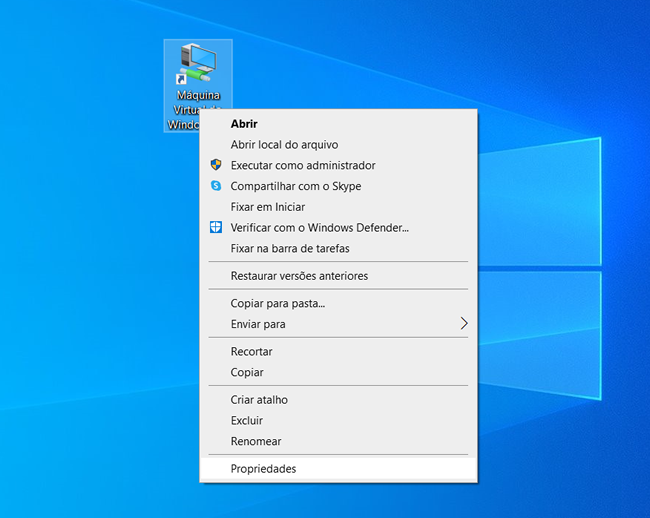Image resolution: width=650 pixels, height=518 pixels.
Task: Choose Excluir to delete the shortcut
Action: tap(247, 421)
